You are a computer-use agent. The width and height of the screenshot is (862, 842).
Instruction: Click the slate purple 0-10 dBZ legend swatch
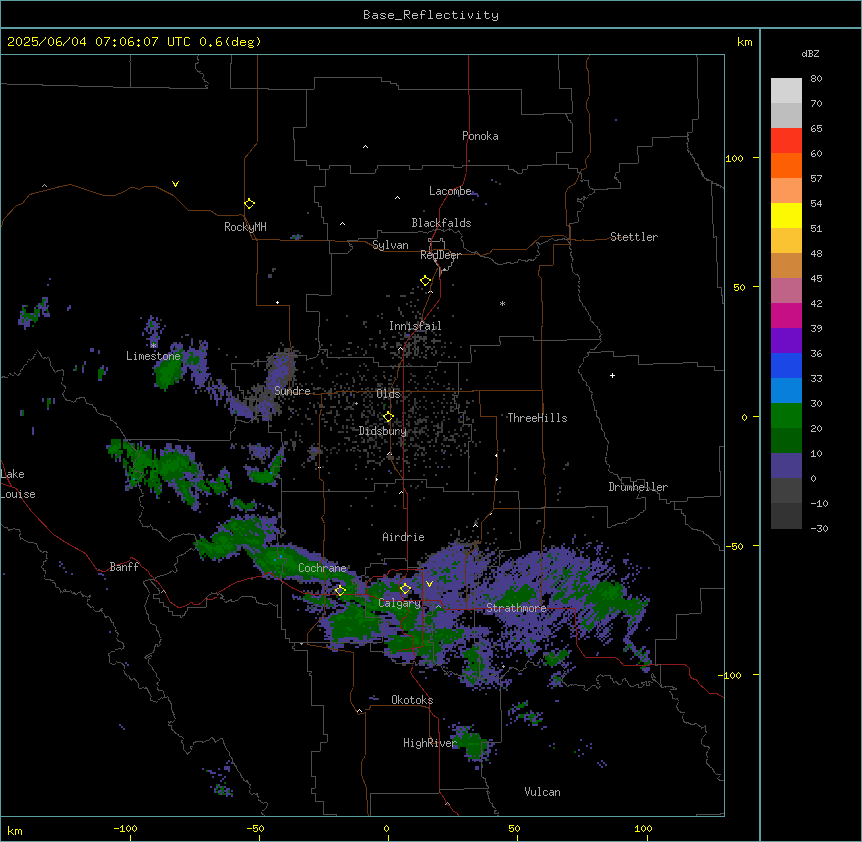click(786, 466)
